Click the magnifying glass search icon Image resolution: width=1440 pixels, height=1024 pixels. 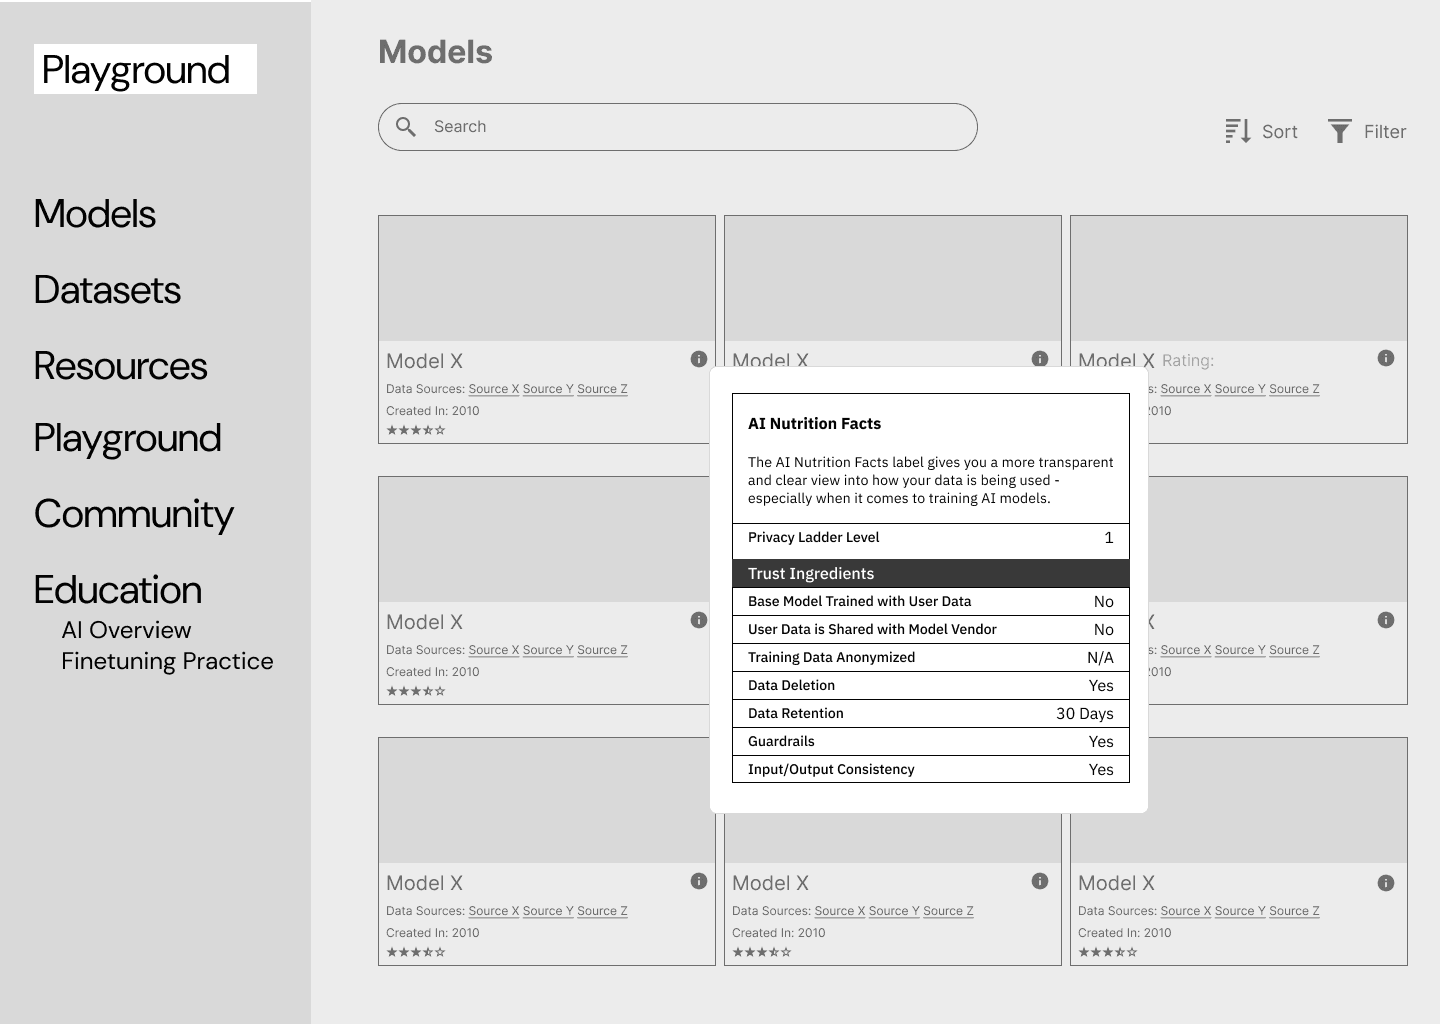point(406,127)
